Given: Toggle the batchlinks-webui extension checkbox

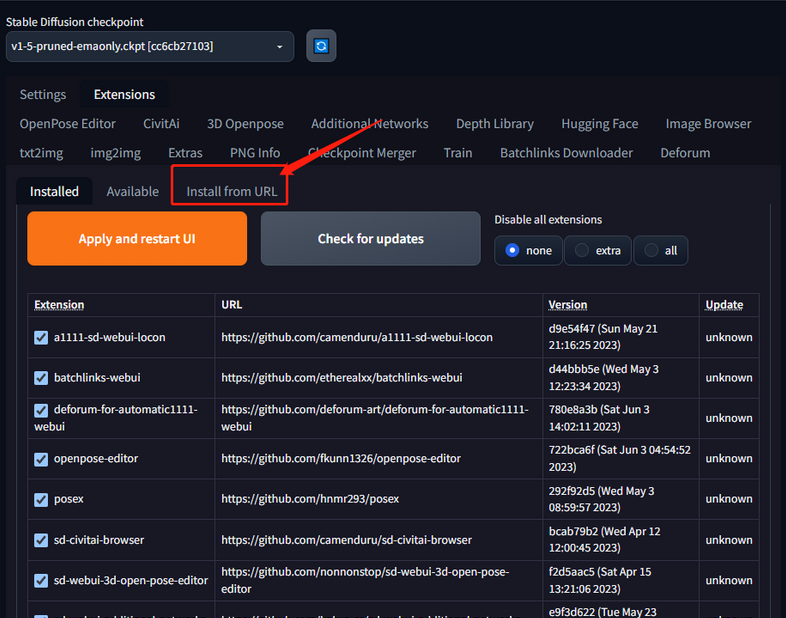Looking at the screenshot, I should 41,378.
